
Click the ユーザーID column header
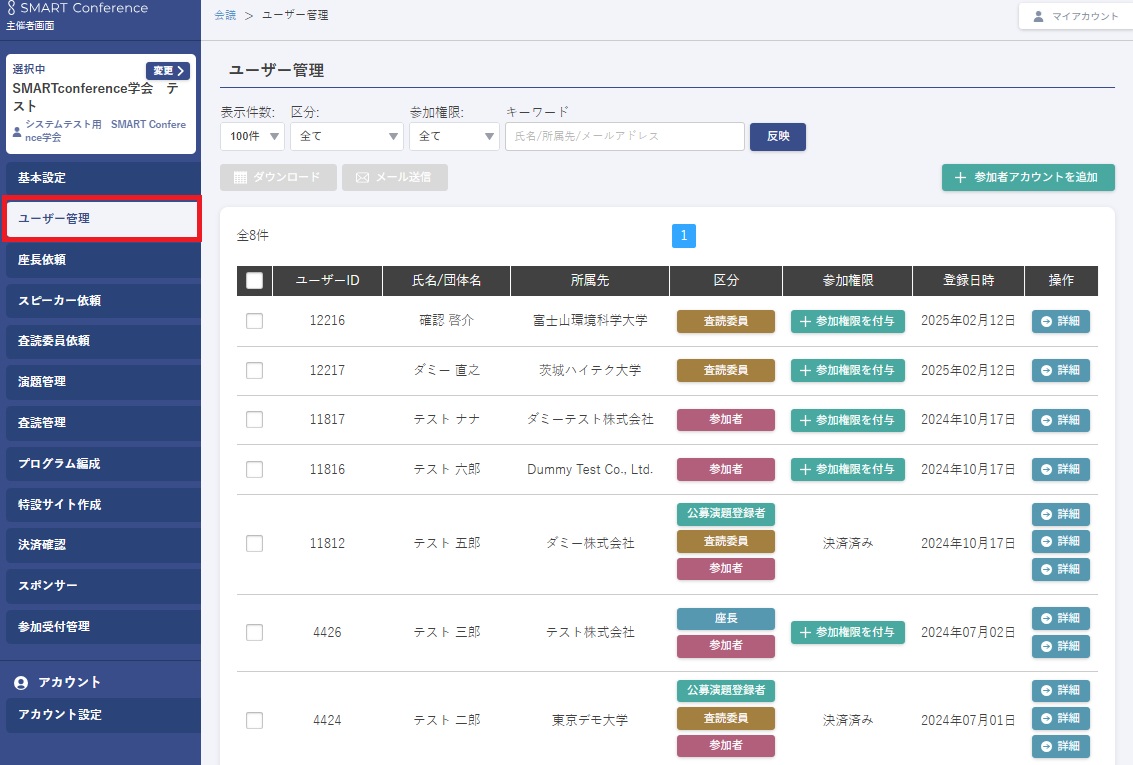point(327,280)
